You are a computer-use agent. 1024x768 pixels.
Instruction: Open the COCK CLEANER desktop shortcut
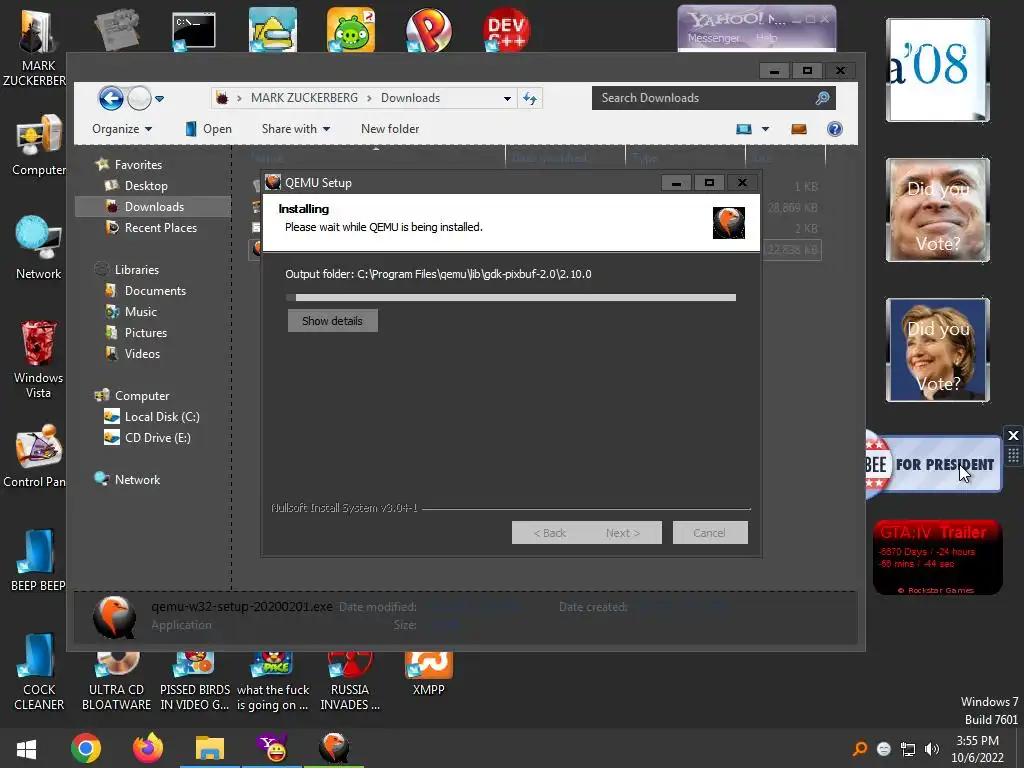[x=39, y=671]
